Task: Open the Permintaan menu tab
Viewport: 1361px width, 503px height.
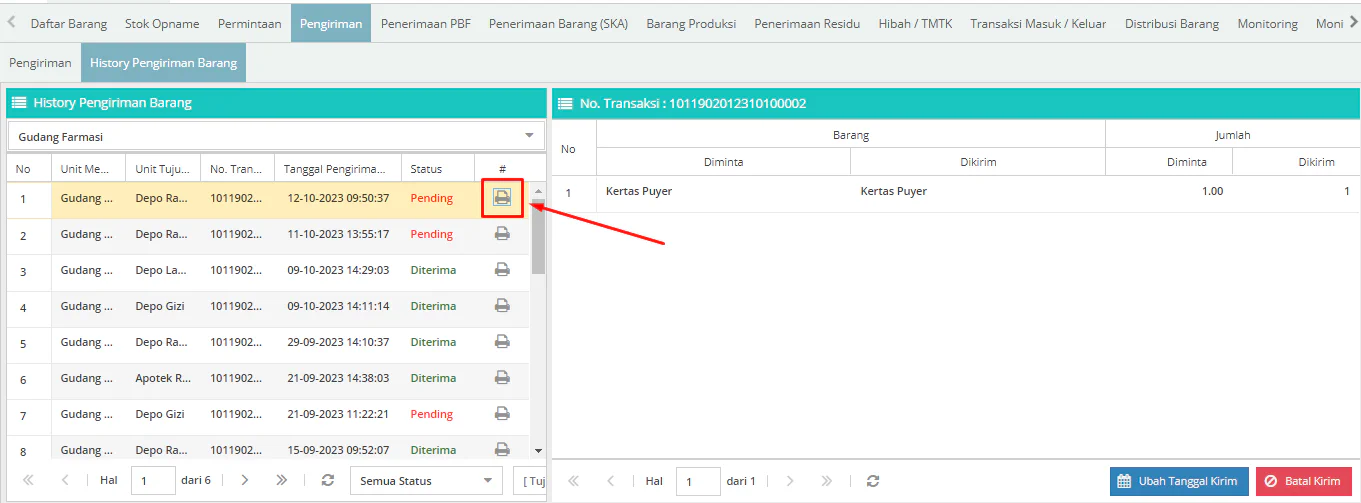Action: tap(250, 23)
